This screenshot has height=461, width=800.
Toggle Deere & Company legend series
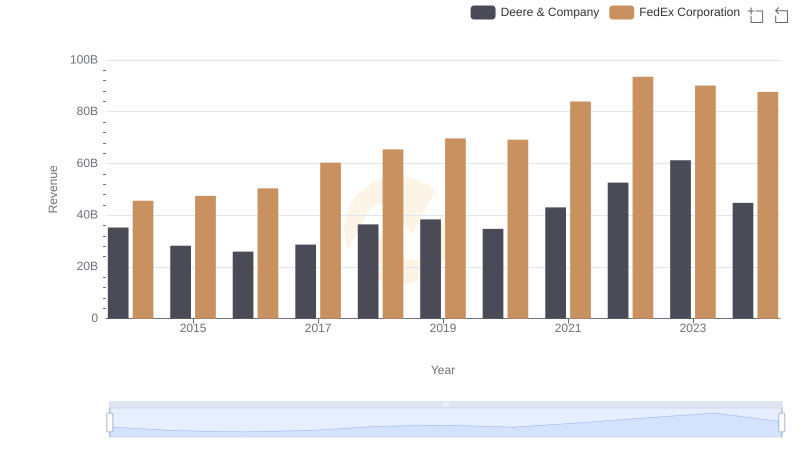coord(535,12)
